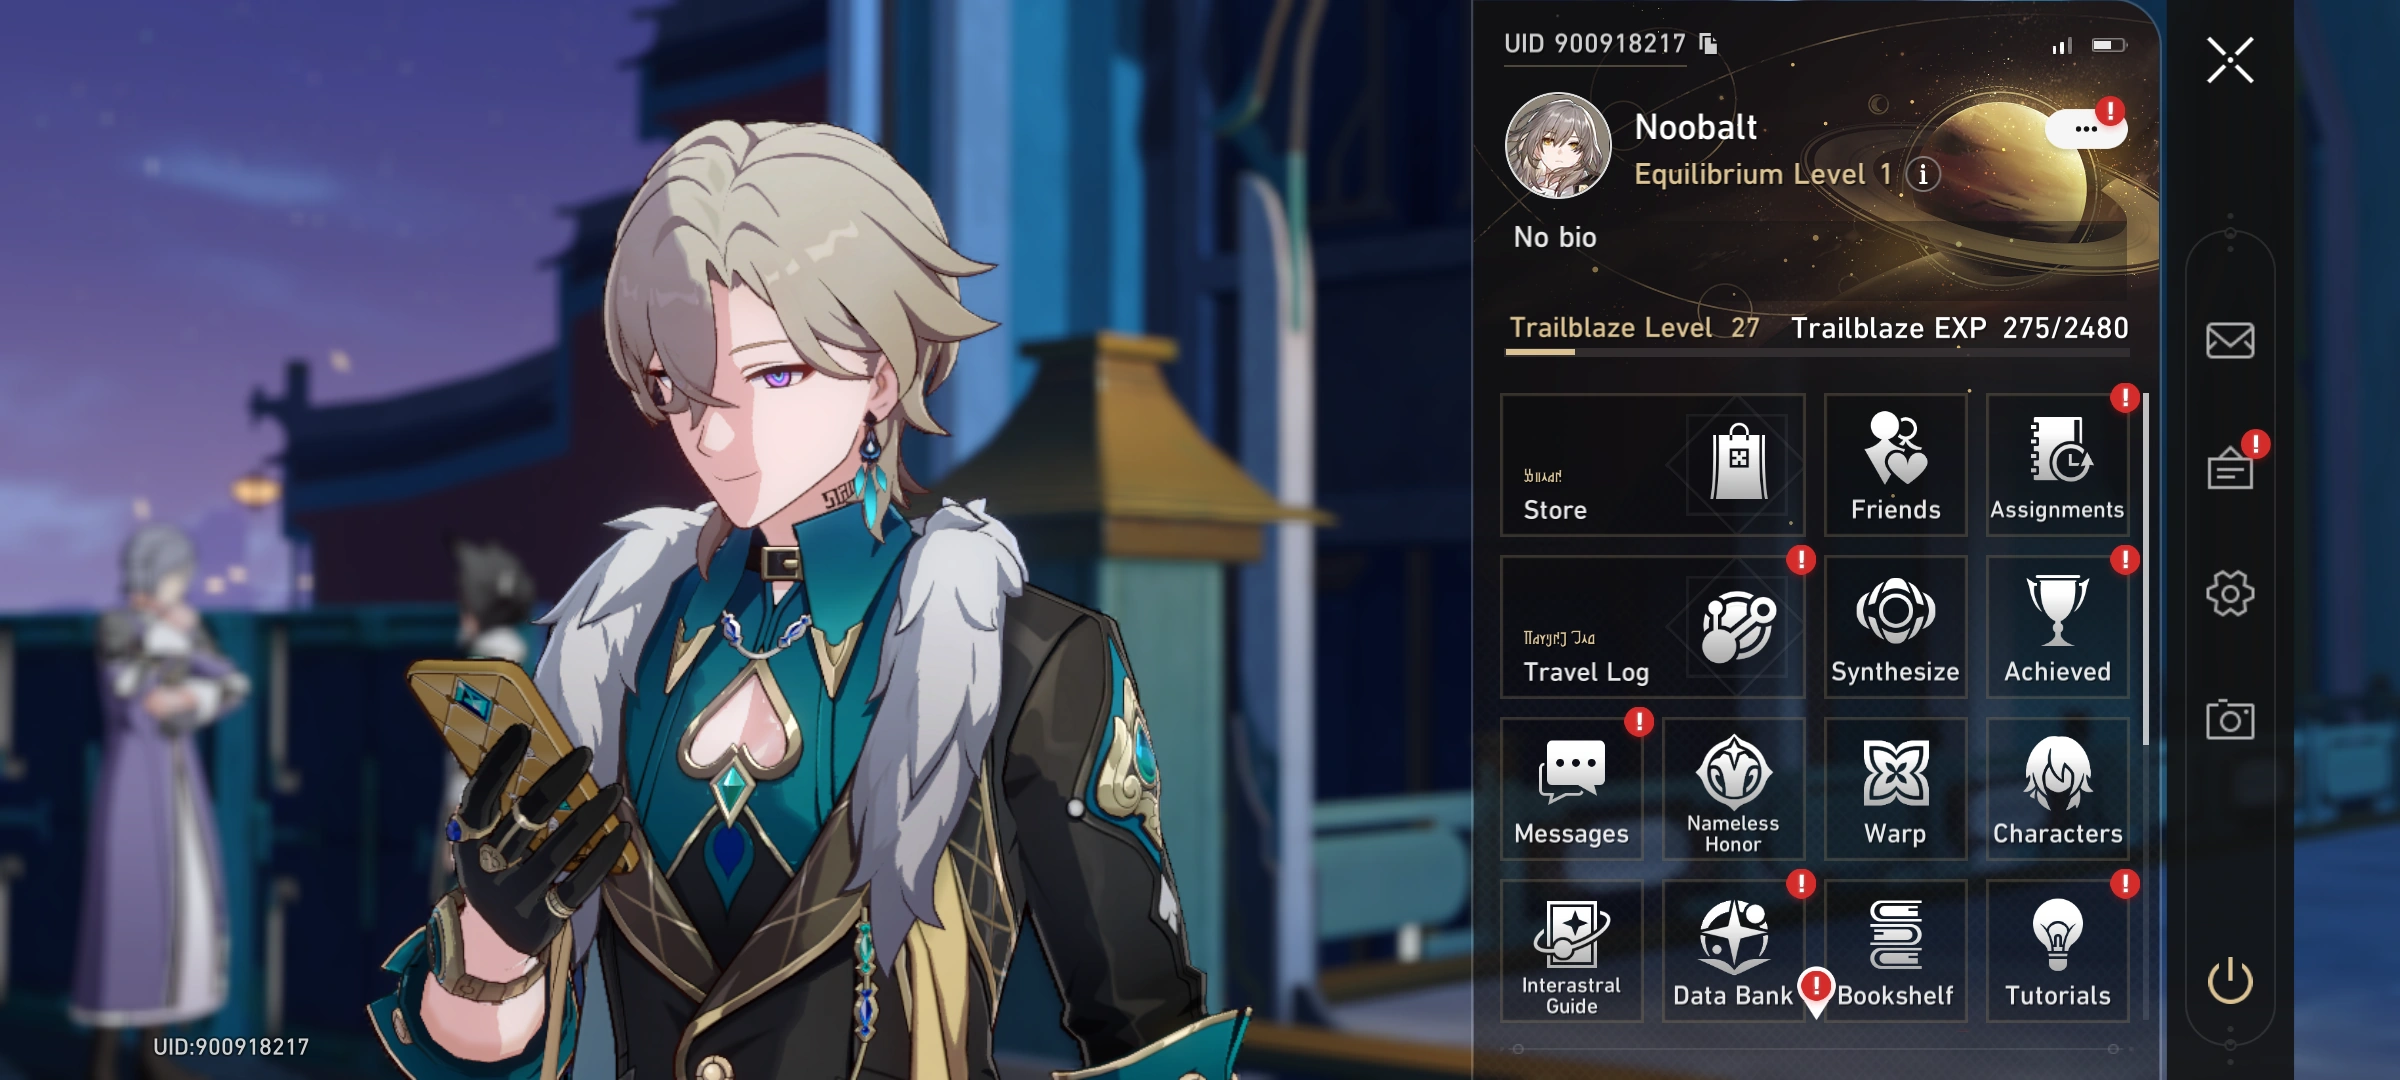Open the Friends panel

(x=1895, y=465)
